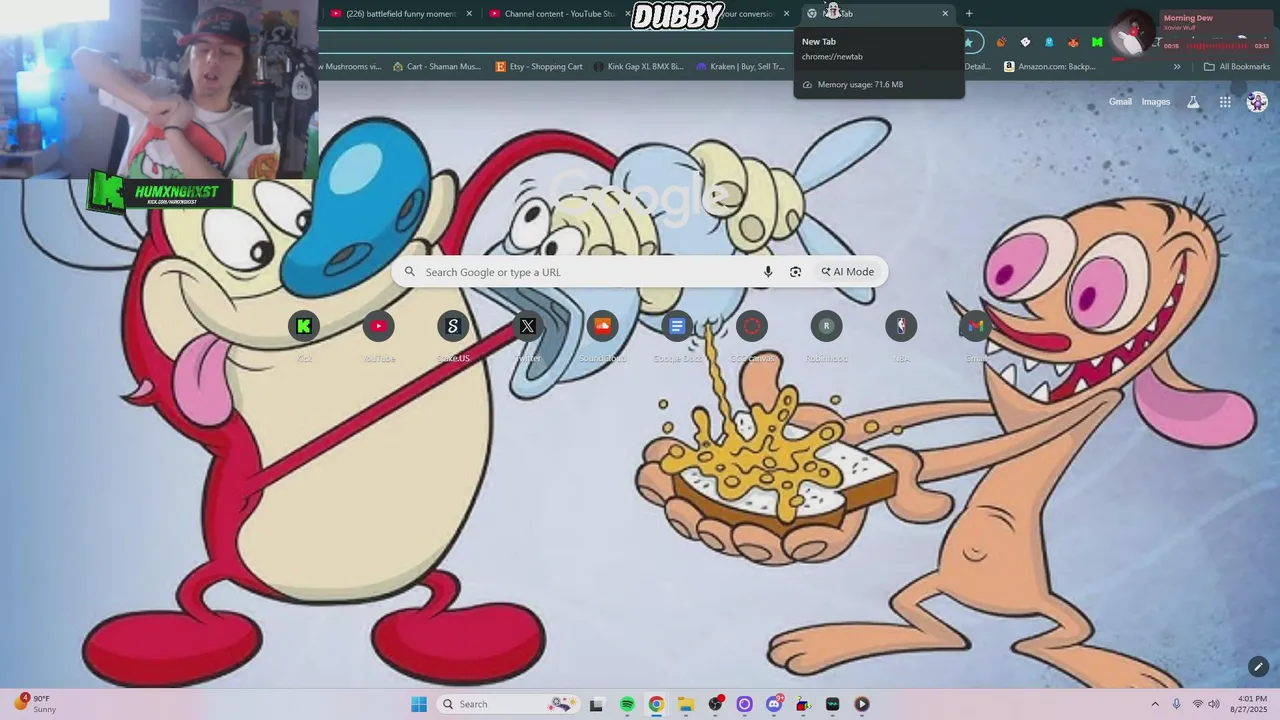Expand the hidden bookmarks overflow chevron
Viewport: 1280px width, 720px height.
click(x=1177, y=67)
